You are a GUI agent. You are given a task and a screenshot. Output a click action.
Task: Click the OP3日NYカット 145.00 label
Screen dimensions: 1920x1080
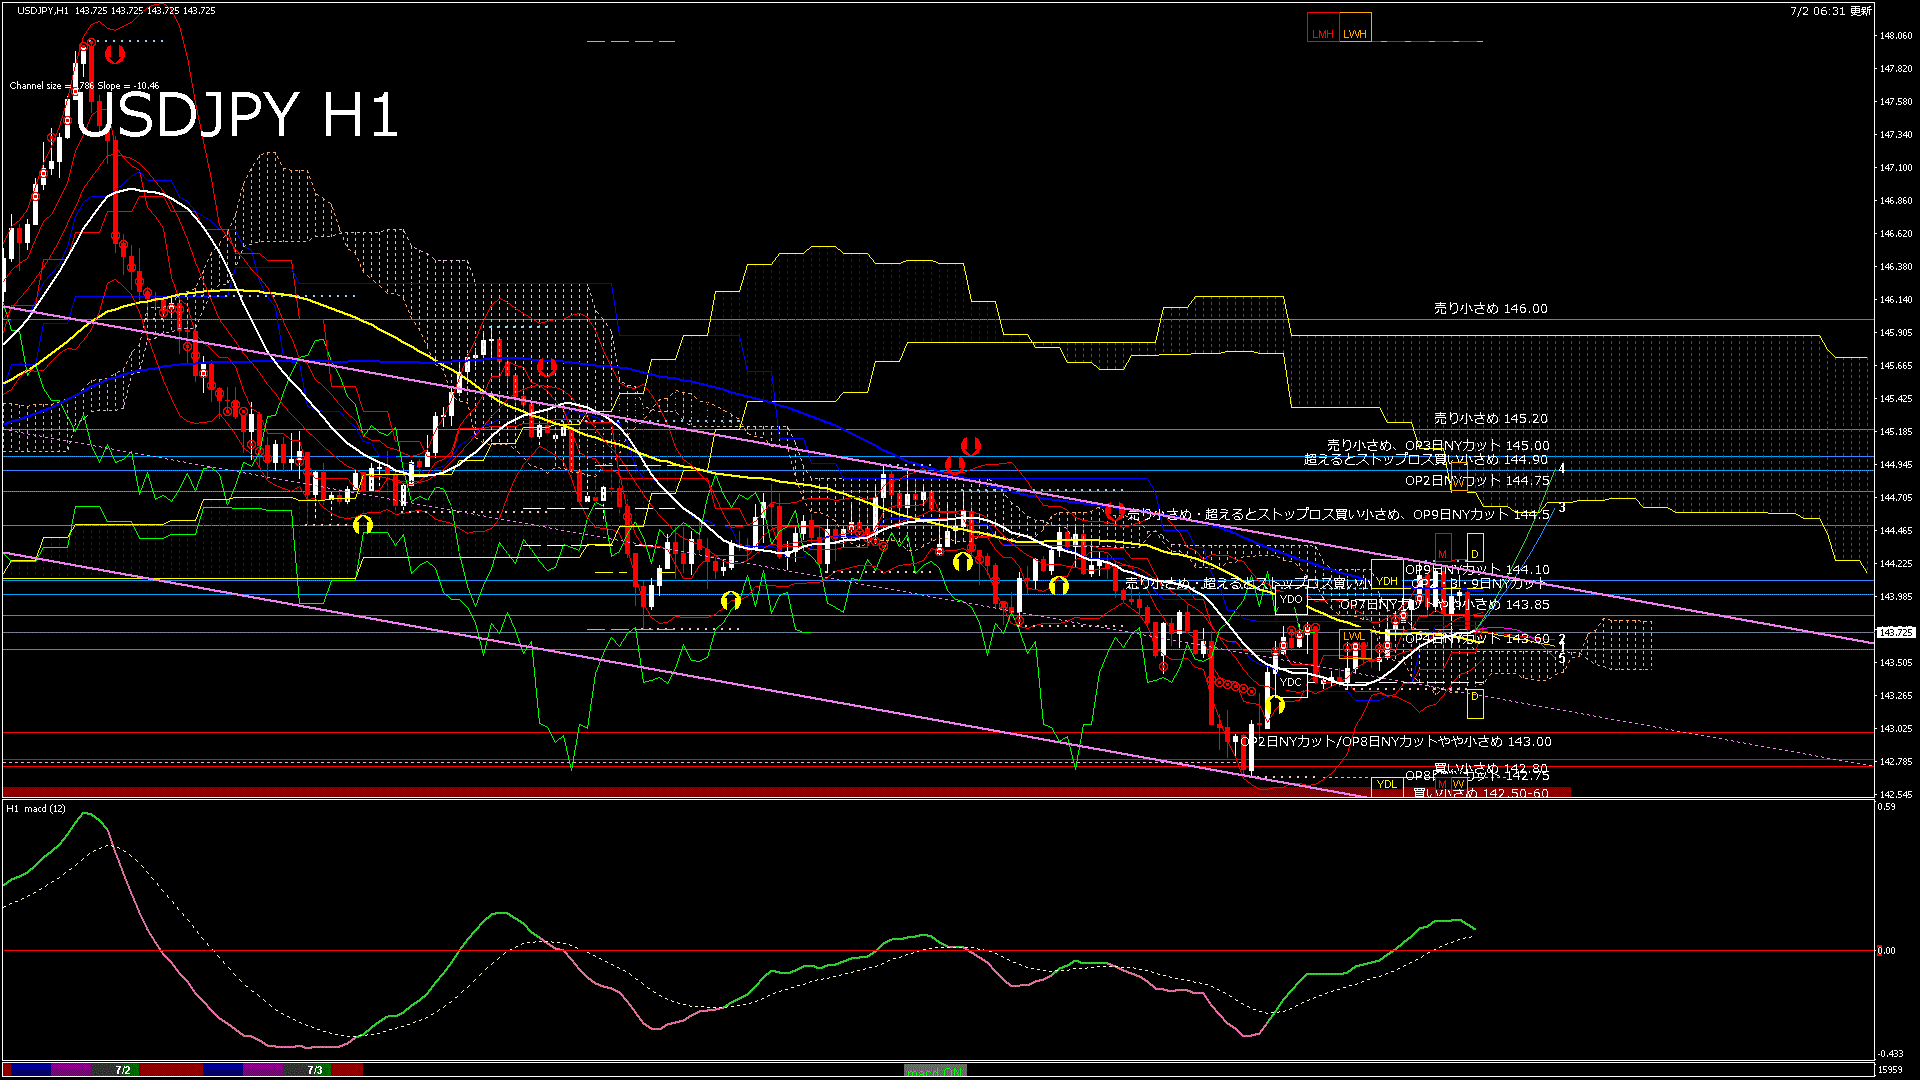pos(1477,446)
